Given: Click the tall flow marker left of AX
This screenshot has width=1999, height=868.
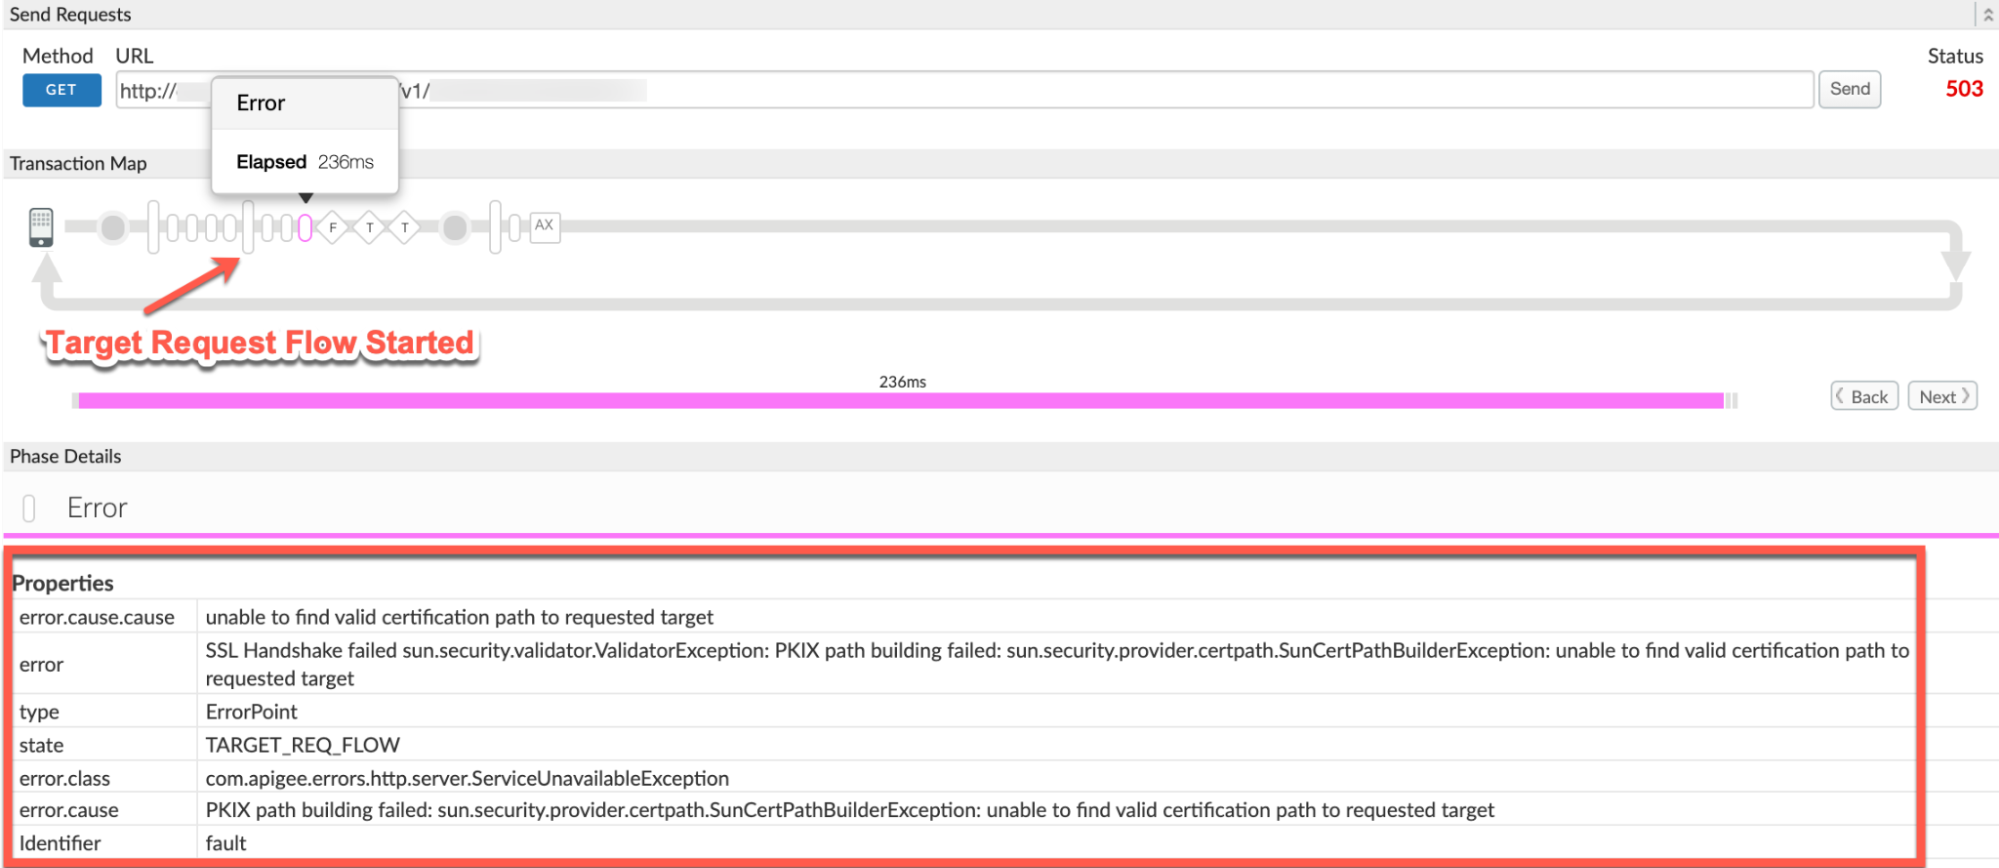Looking at the screenshot, I should click(x=495, y=227).
